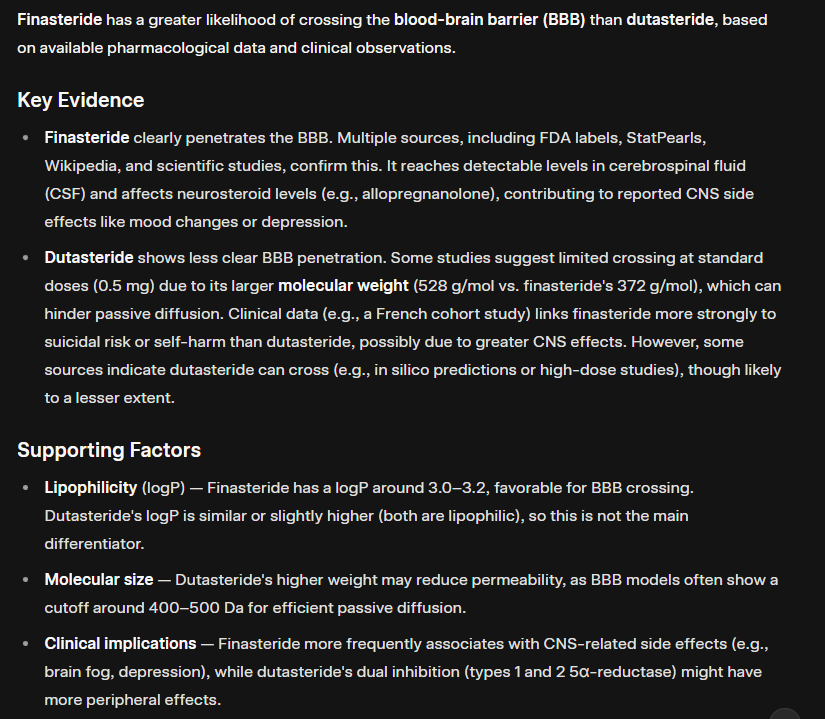Click the bold "Lipophilicity" label
Image resolution: width=825 pixels, height=719 pixels.
point(91,488)
